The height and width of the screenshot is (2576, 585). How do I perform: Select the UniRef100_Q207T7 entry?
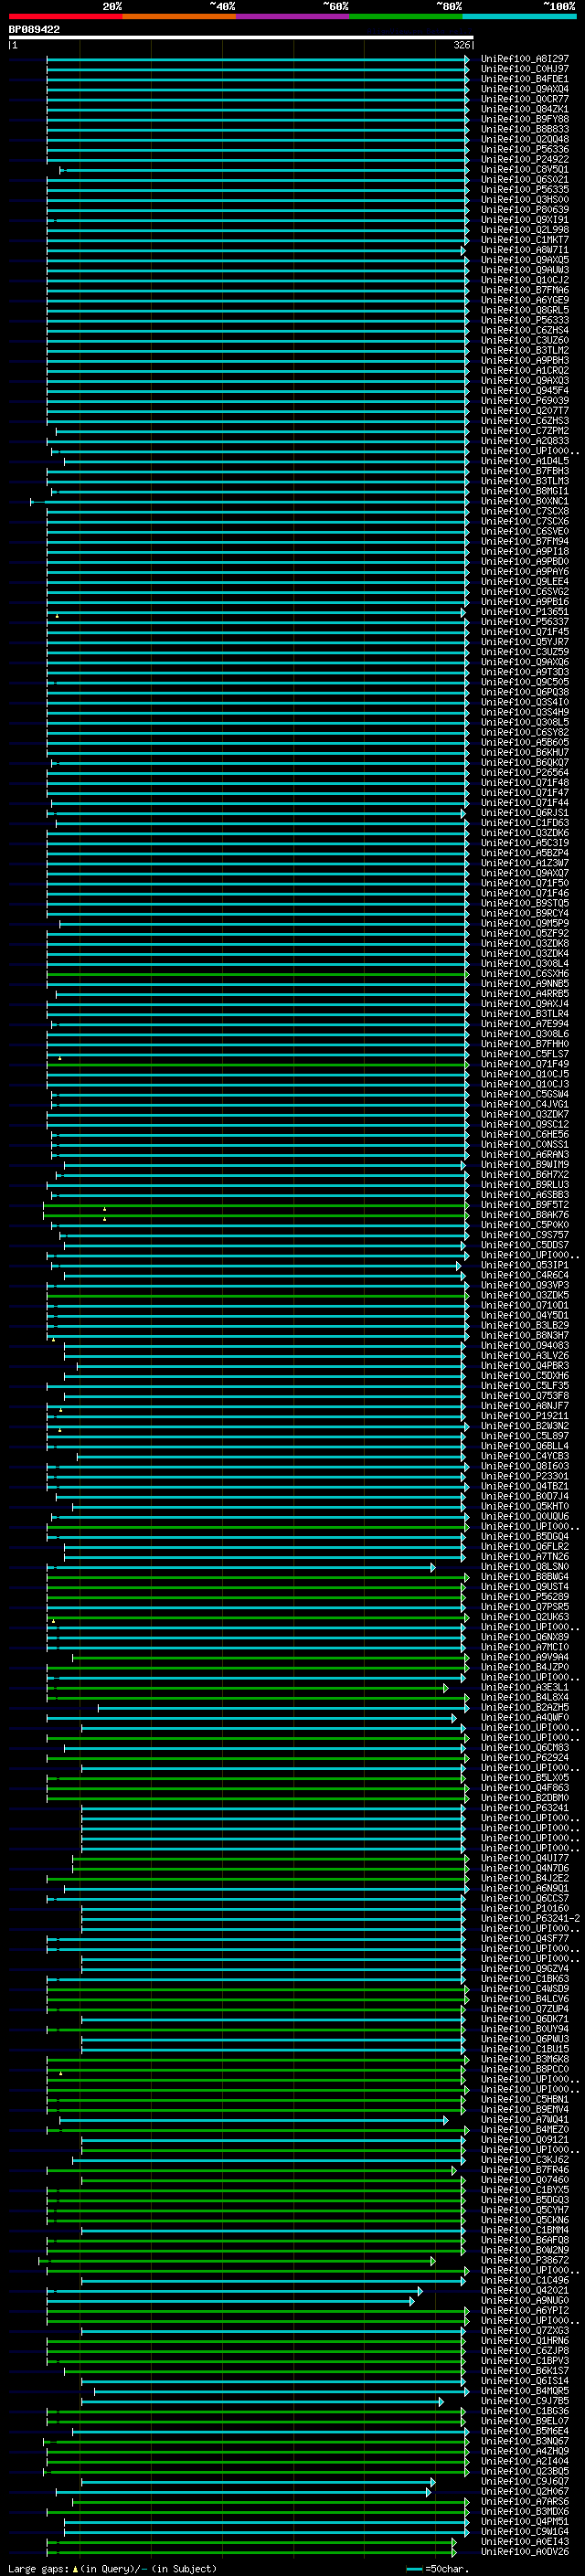525,411
